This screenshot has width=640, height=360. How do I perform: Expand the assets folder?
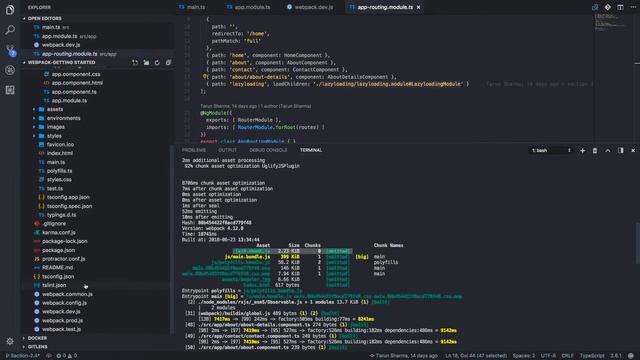[55, 109]
